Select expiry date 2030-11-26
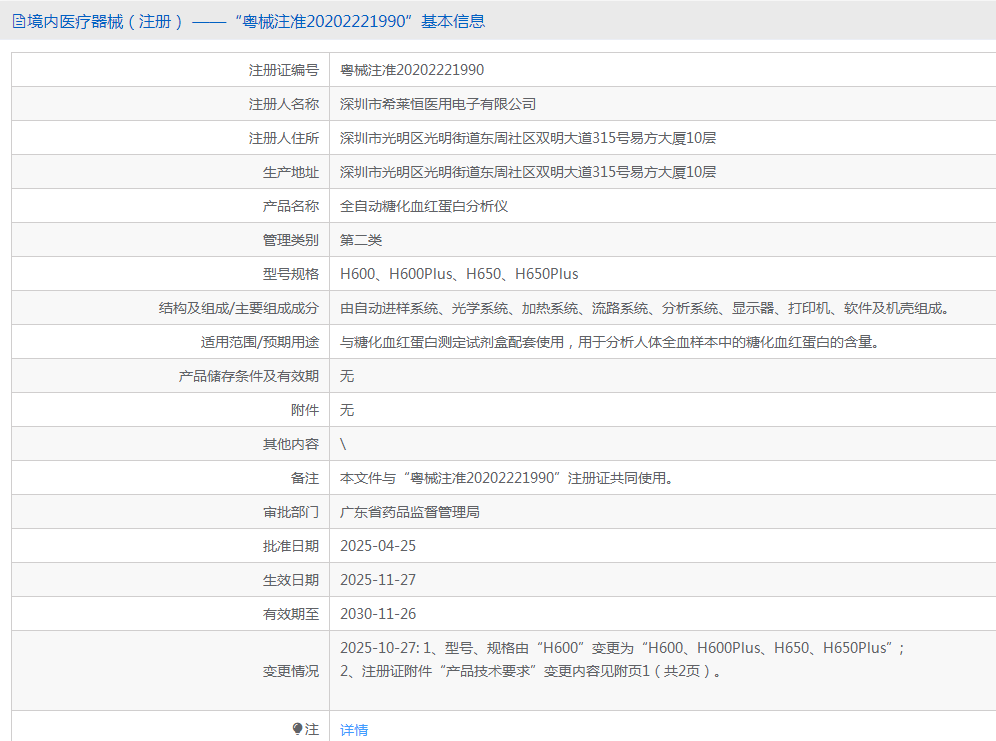This screenshot has height=741, width=996. (378, 614)
